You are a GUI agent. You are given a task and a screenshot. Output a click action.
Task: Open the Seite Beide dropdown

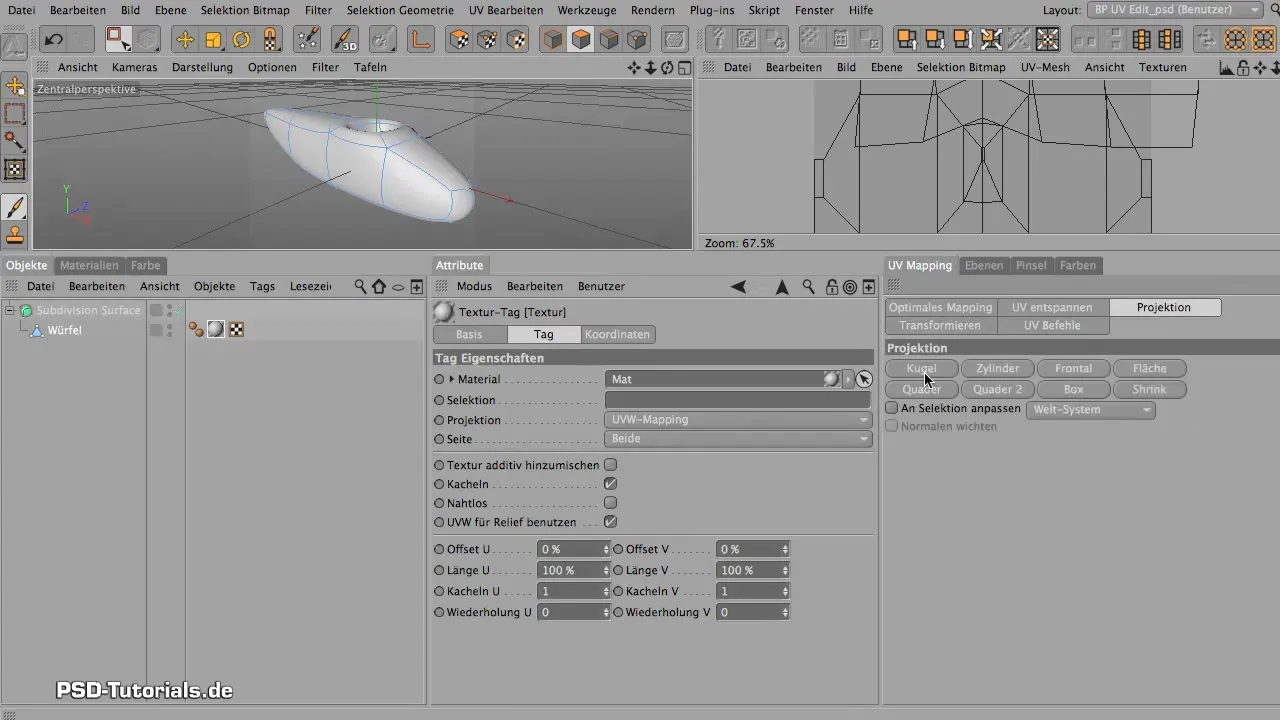tap(738, 439)
